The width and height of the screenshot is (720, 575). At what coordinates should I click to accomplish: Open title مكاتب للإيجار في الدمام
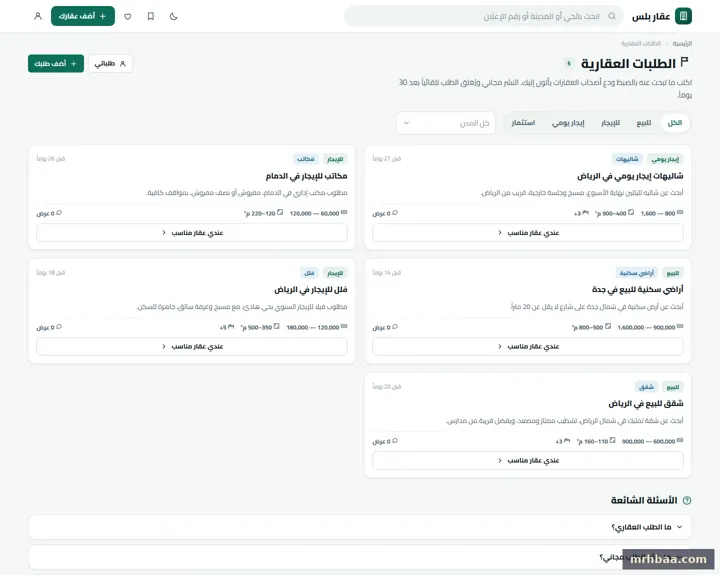(306, 176)
